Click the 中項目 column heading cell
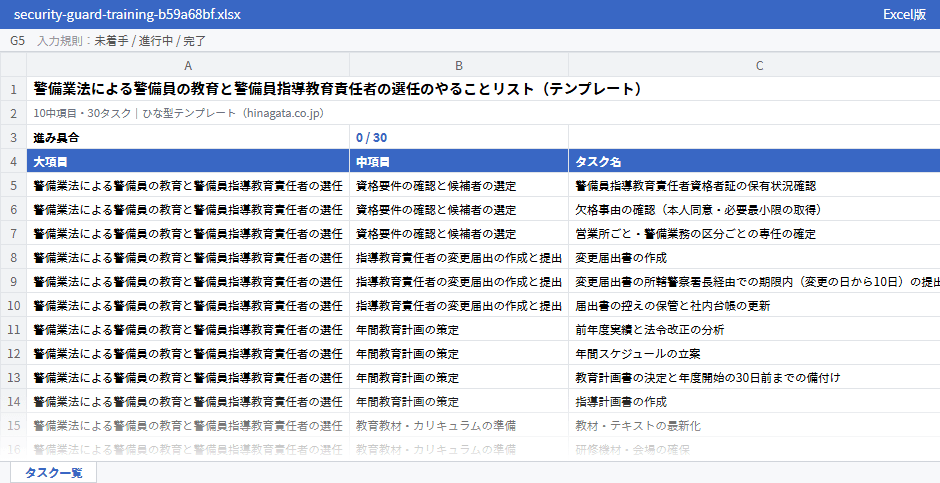The width and height of the screenshot is (940, 483). (459, 161)
